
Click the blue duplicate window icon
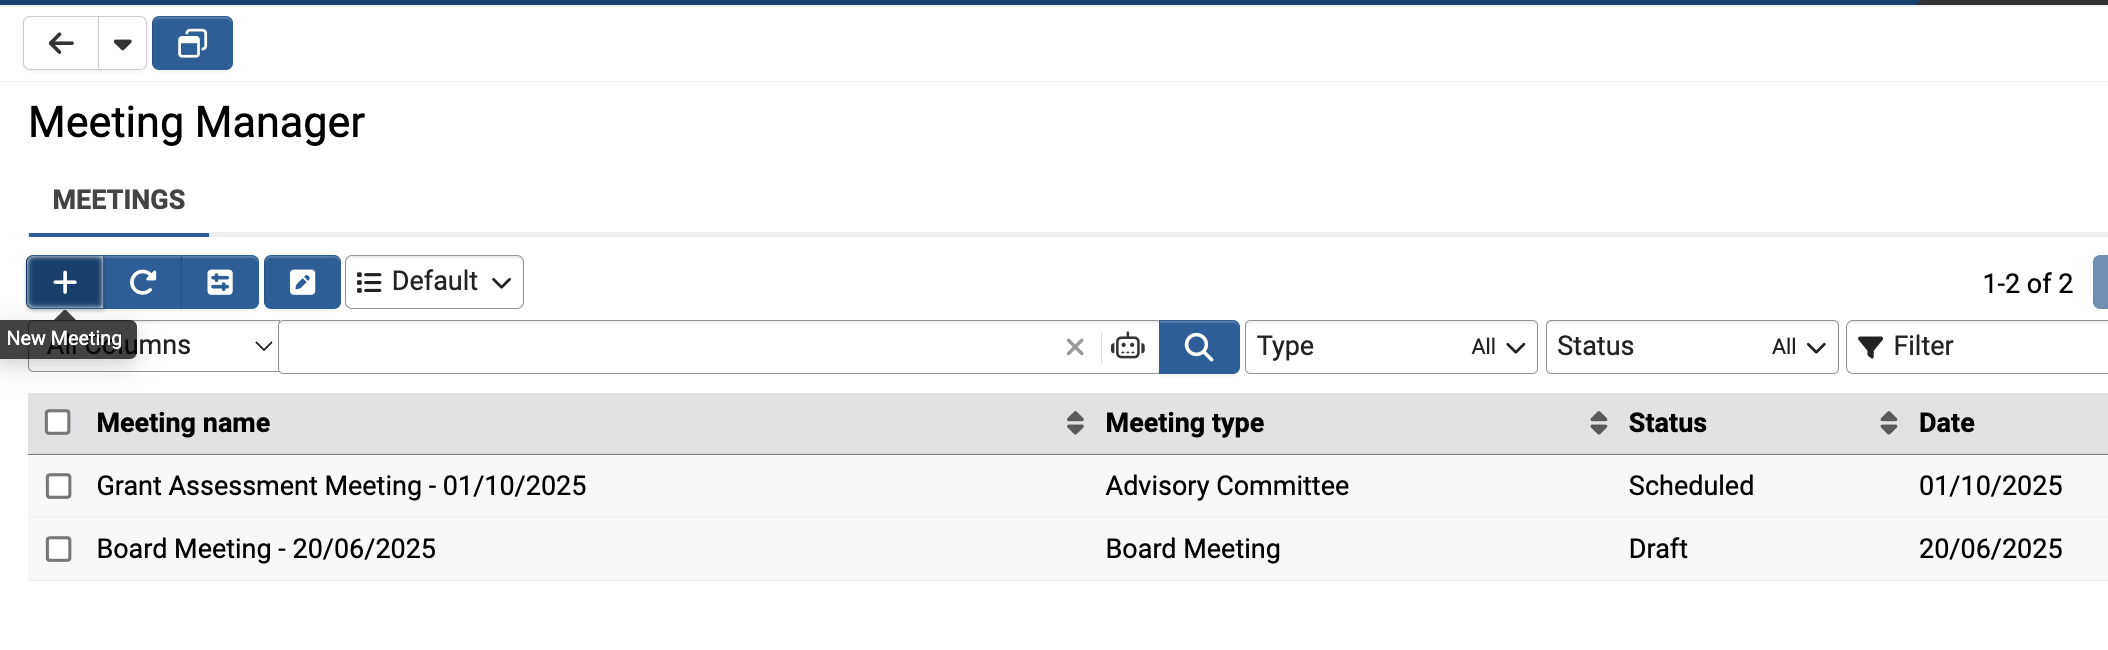pyautogui.click(x=192, y=44)
